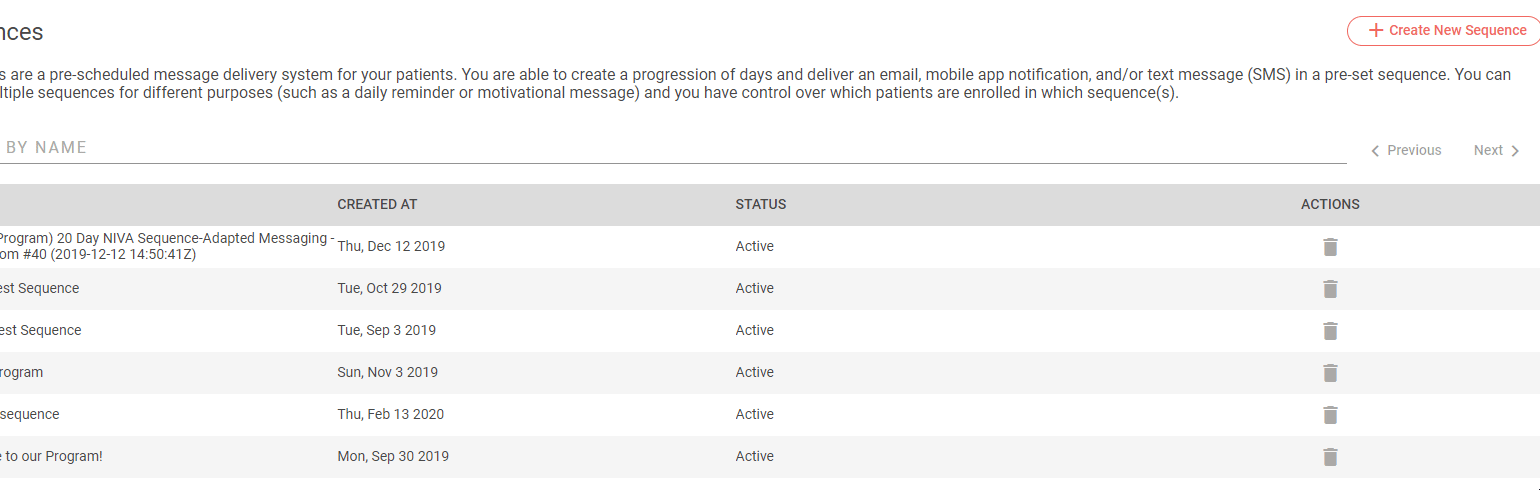The width and height of the screenshot is (1540, 490).
Task: Delete the sequence created Feb 13 2020
Action: [1330, 415]
